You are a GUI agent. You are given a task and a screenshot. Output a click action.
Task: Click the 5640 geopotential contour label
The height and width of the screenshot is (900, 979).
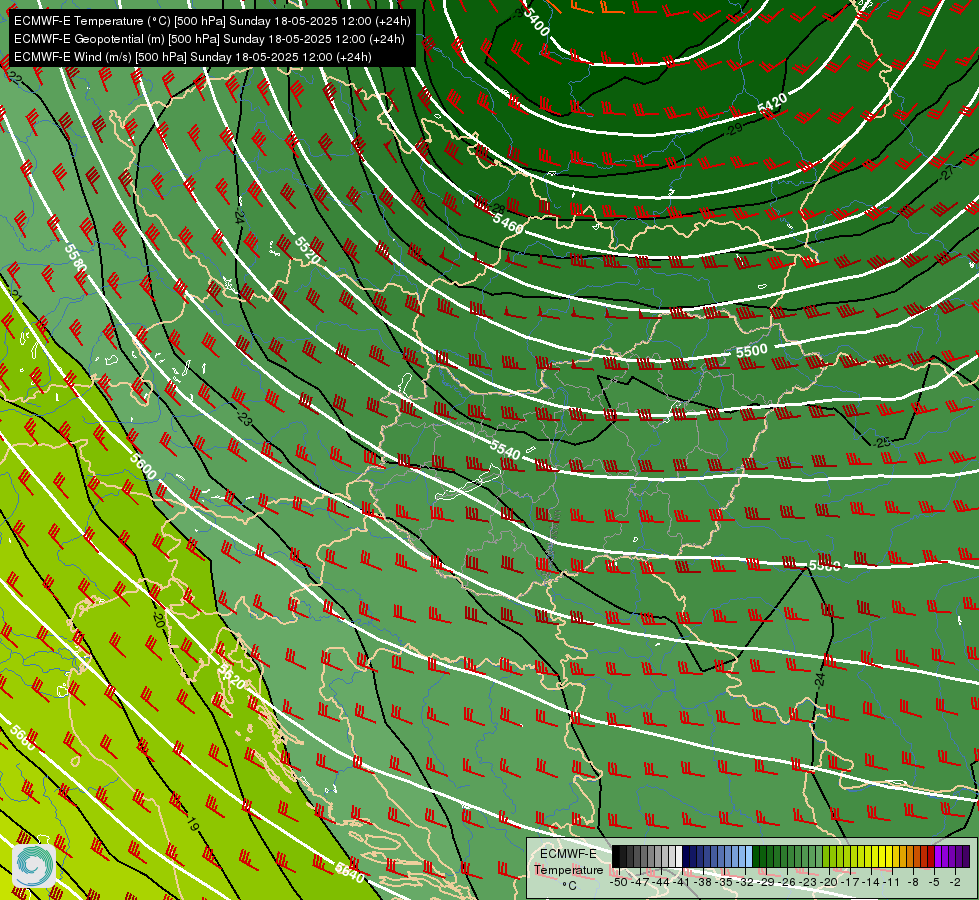point(350,873)
